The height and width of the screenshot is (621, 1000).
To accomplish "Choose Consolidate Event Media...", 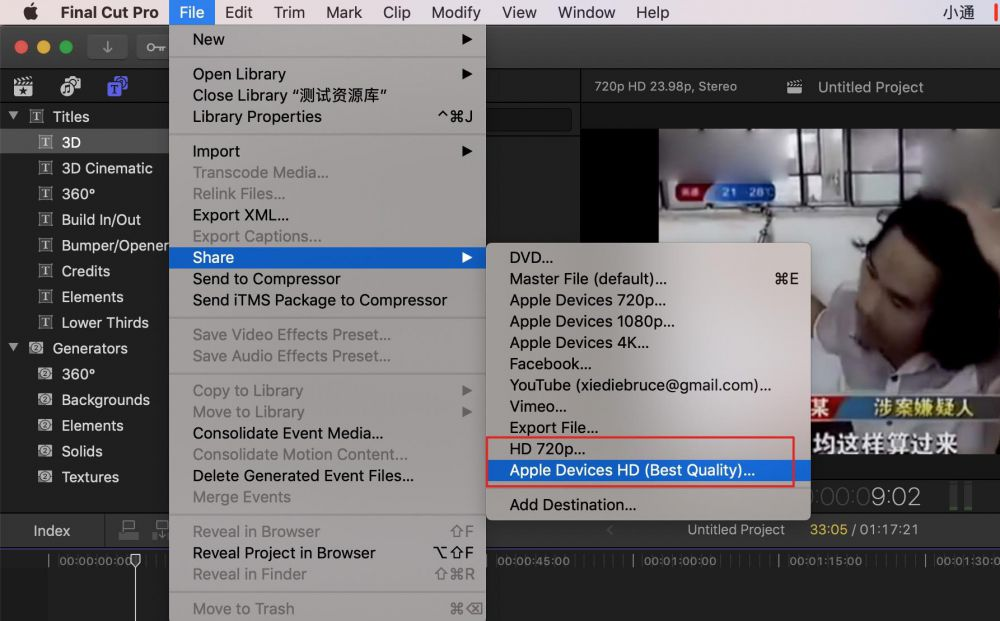I will click(x=327, y=434).
